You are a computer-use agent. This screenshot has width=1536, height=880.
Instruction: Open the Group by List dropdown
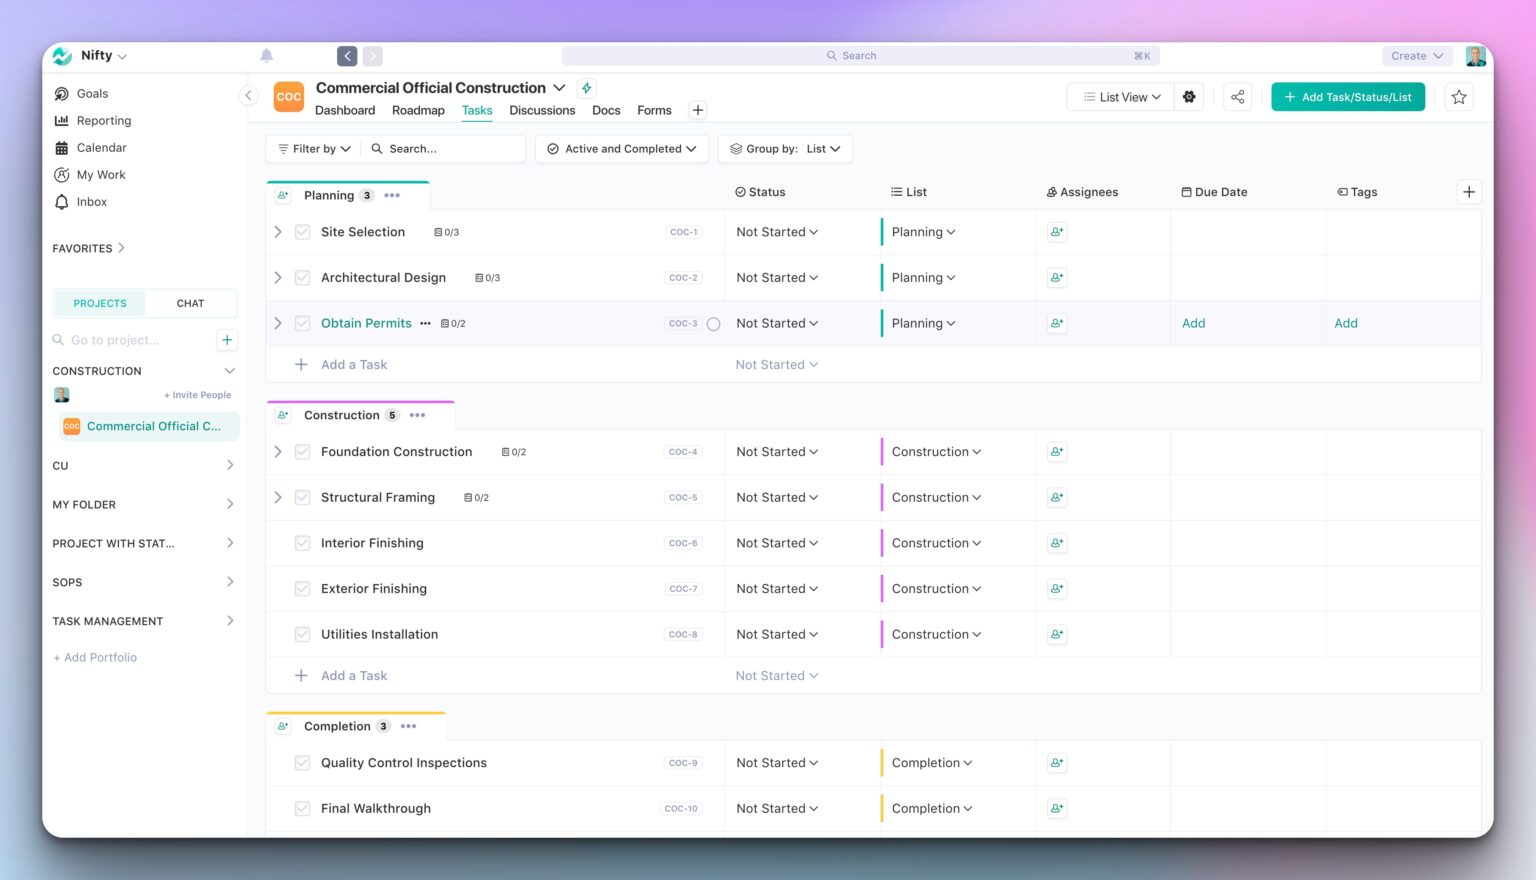(x=785, y=149)
